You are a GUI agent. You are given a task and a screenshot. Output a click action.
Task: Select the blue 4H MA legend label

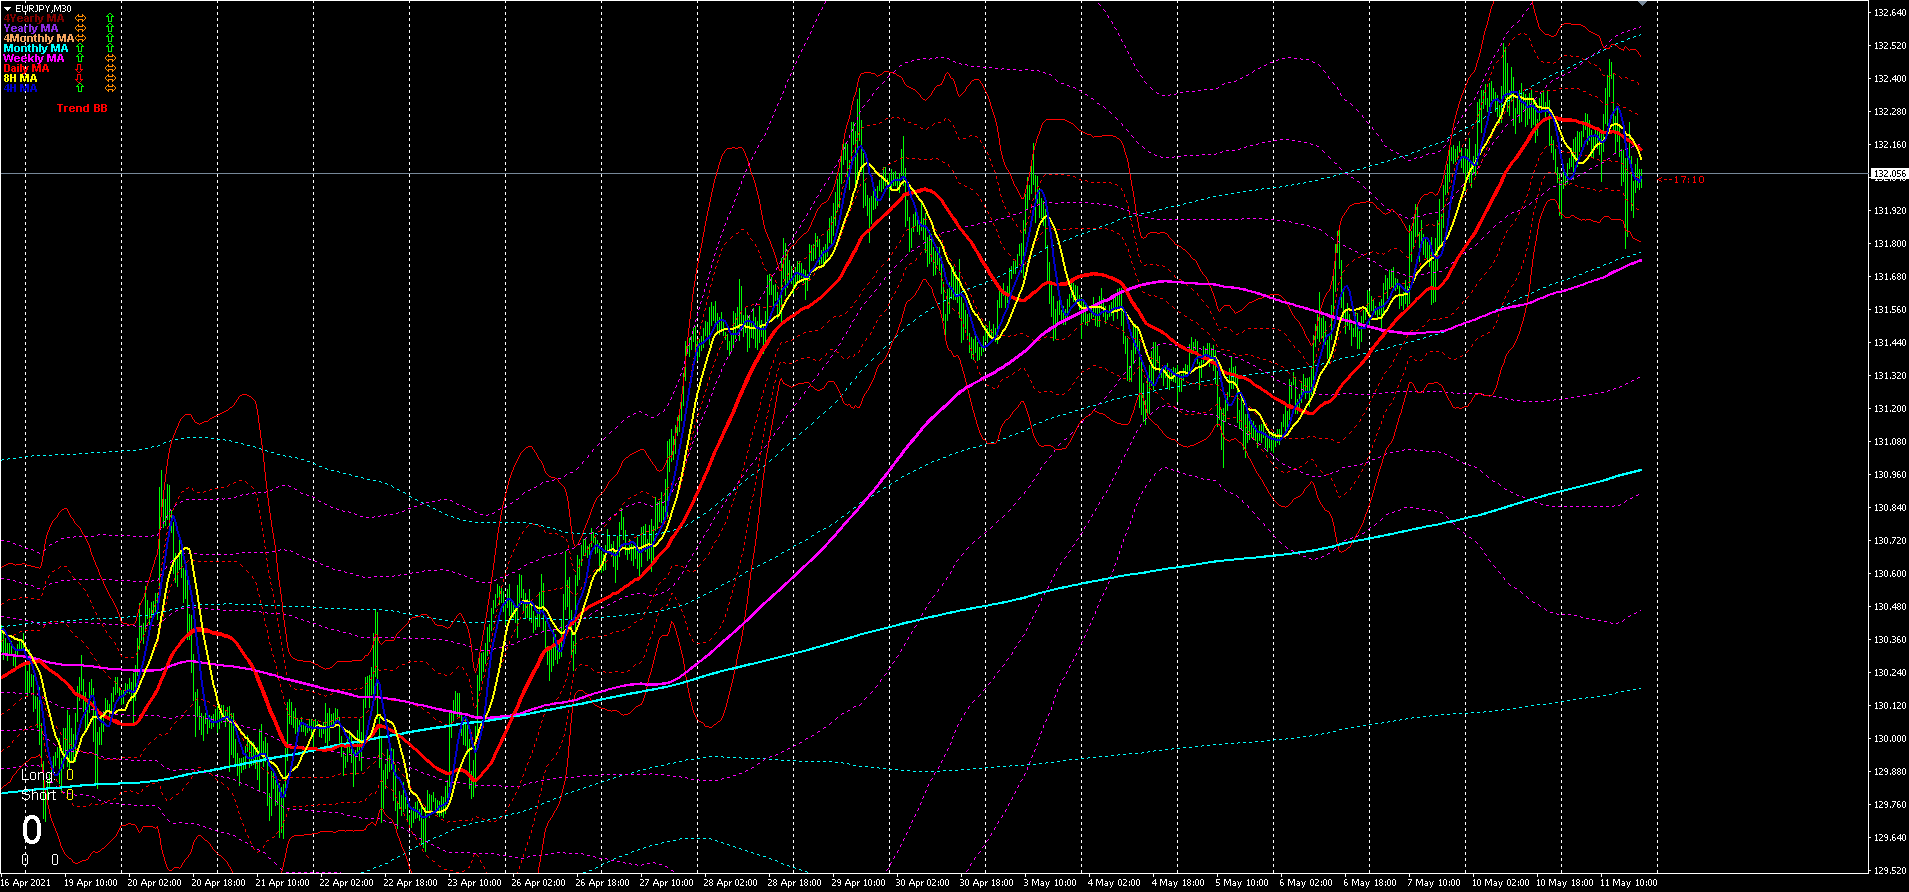[21, 88]
